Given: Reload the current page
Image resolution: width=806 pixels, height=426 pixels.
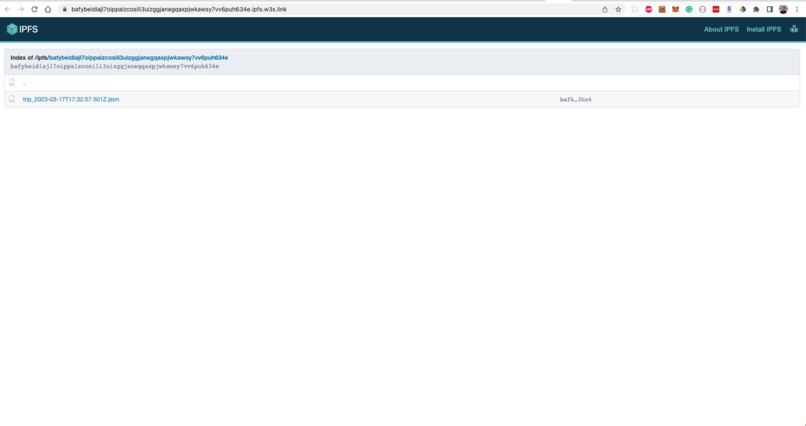Looking at the screenshot, I should pos(34,9).
